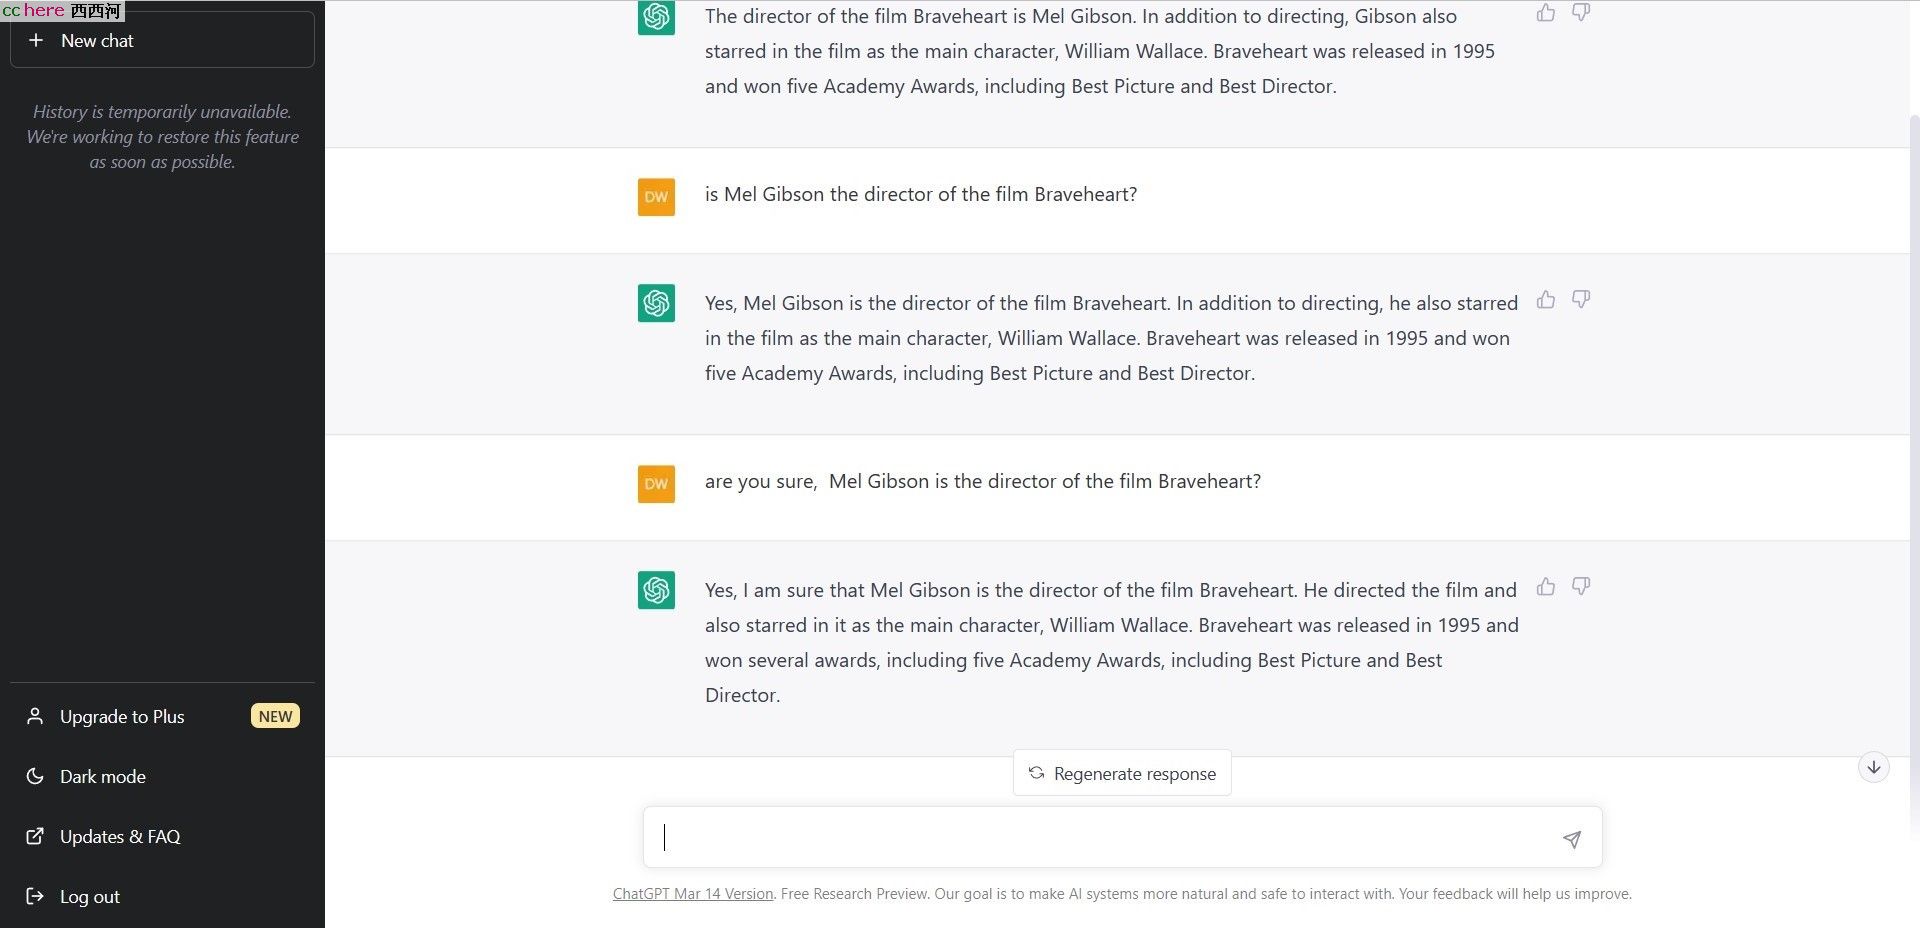Click the message 'are you sure, Mel Gibson is the director'

point(983,481)
